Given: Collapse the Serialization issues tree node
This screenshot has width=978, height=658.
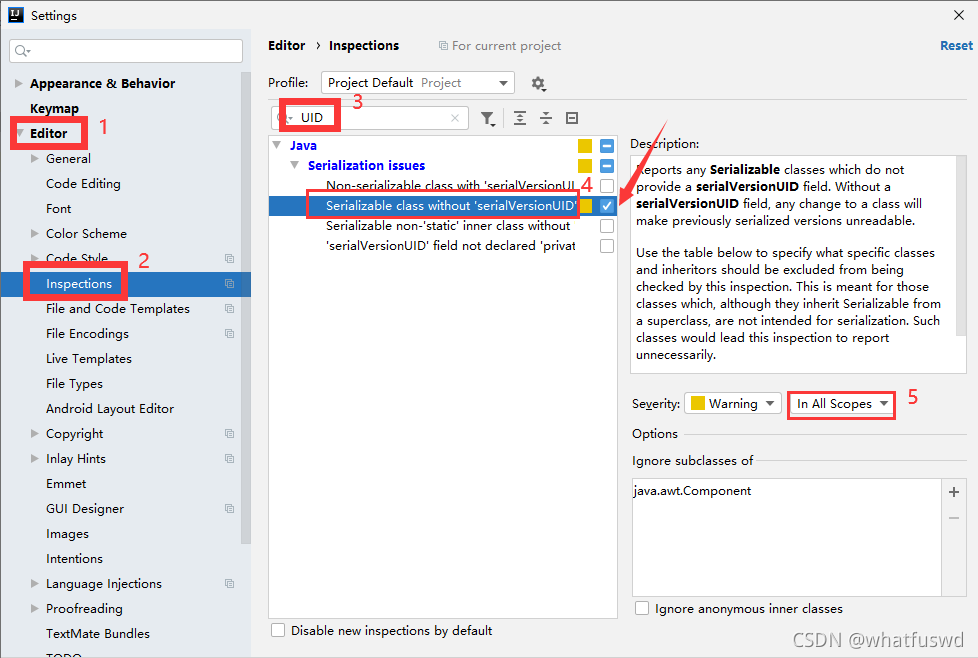Looking at the screenshot, I should click(294, 165).
